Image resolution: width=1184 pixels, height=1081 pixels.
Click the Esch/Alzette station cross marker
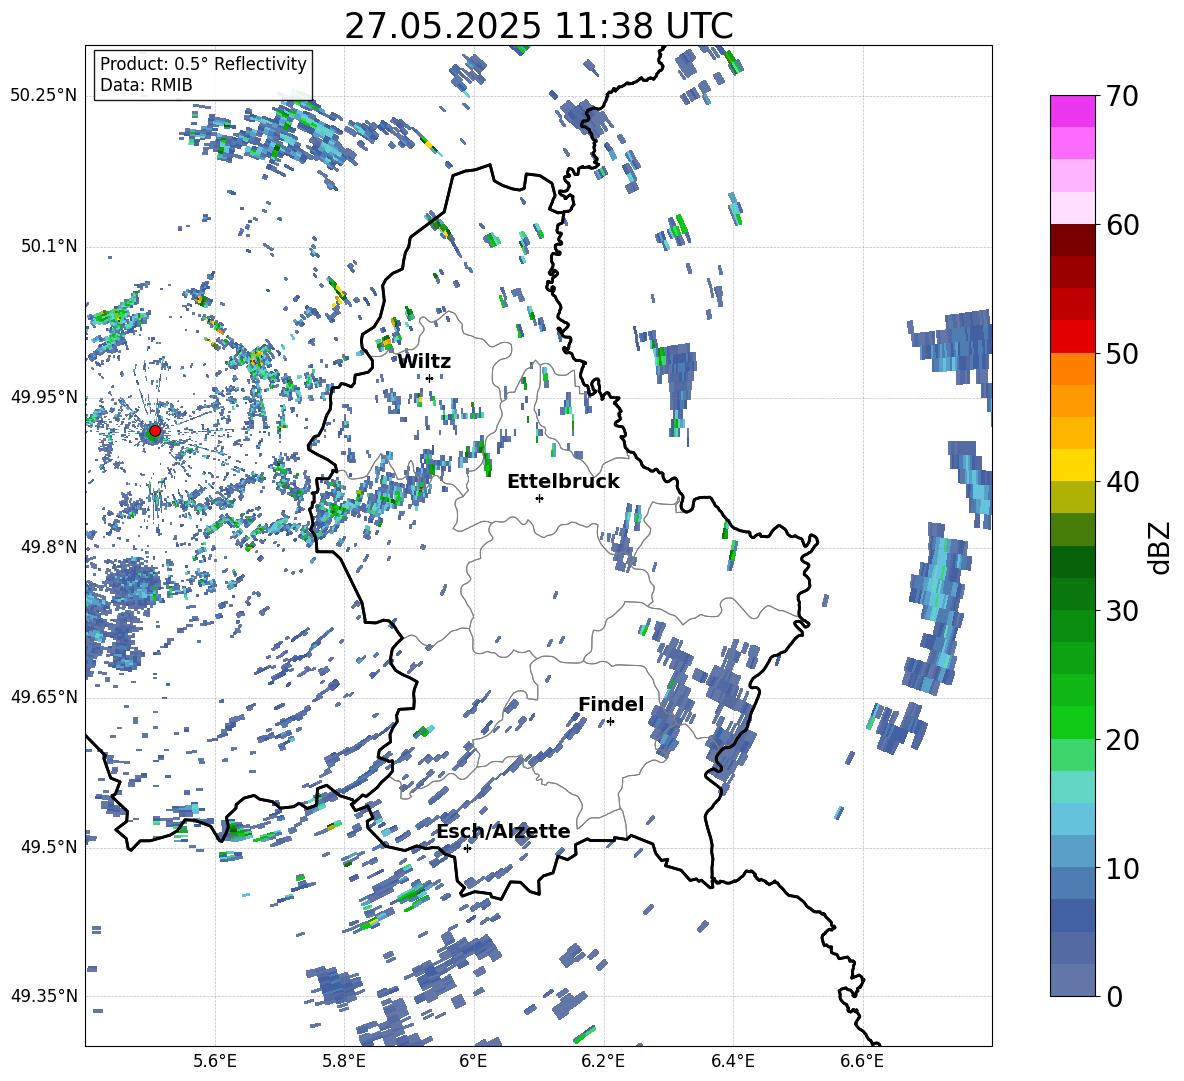tap(467, 848)
